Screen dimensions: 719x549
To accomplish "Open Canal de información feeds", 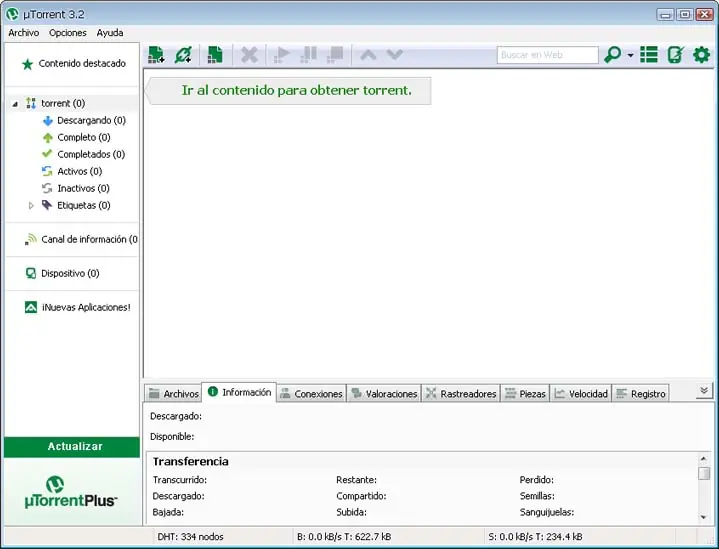I will point(89,239).
